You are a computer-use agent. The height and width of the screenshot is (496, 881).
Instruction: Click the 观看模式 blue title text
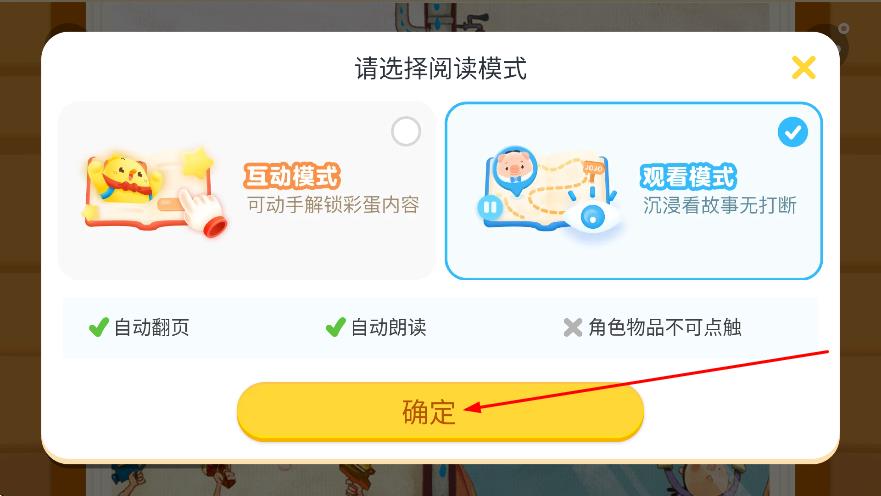coord(688,176)
